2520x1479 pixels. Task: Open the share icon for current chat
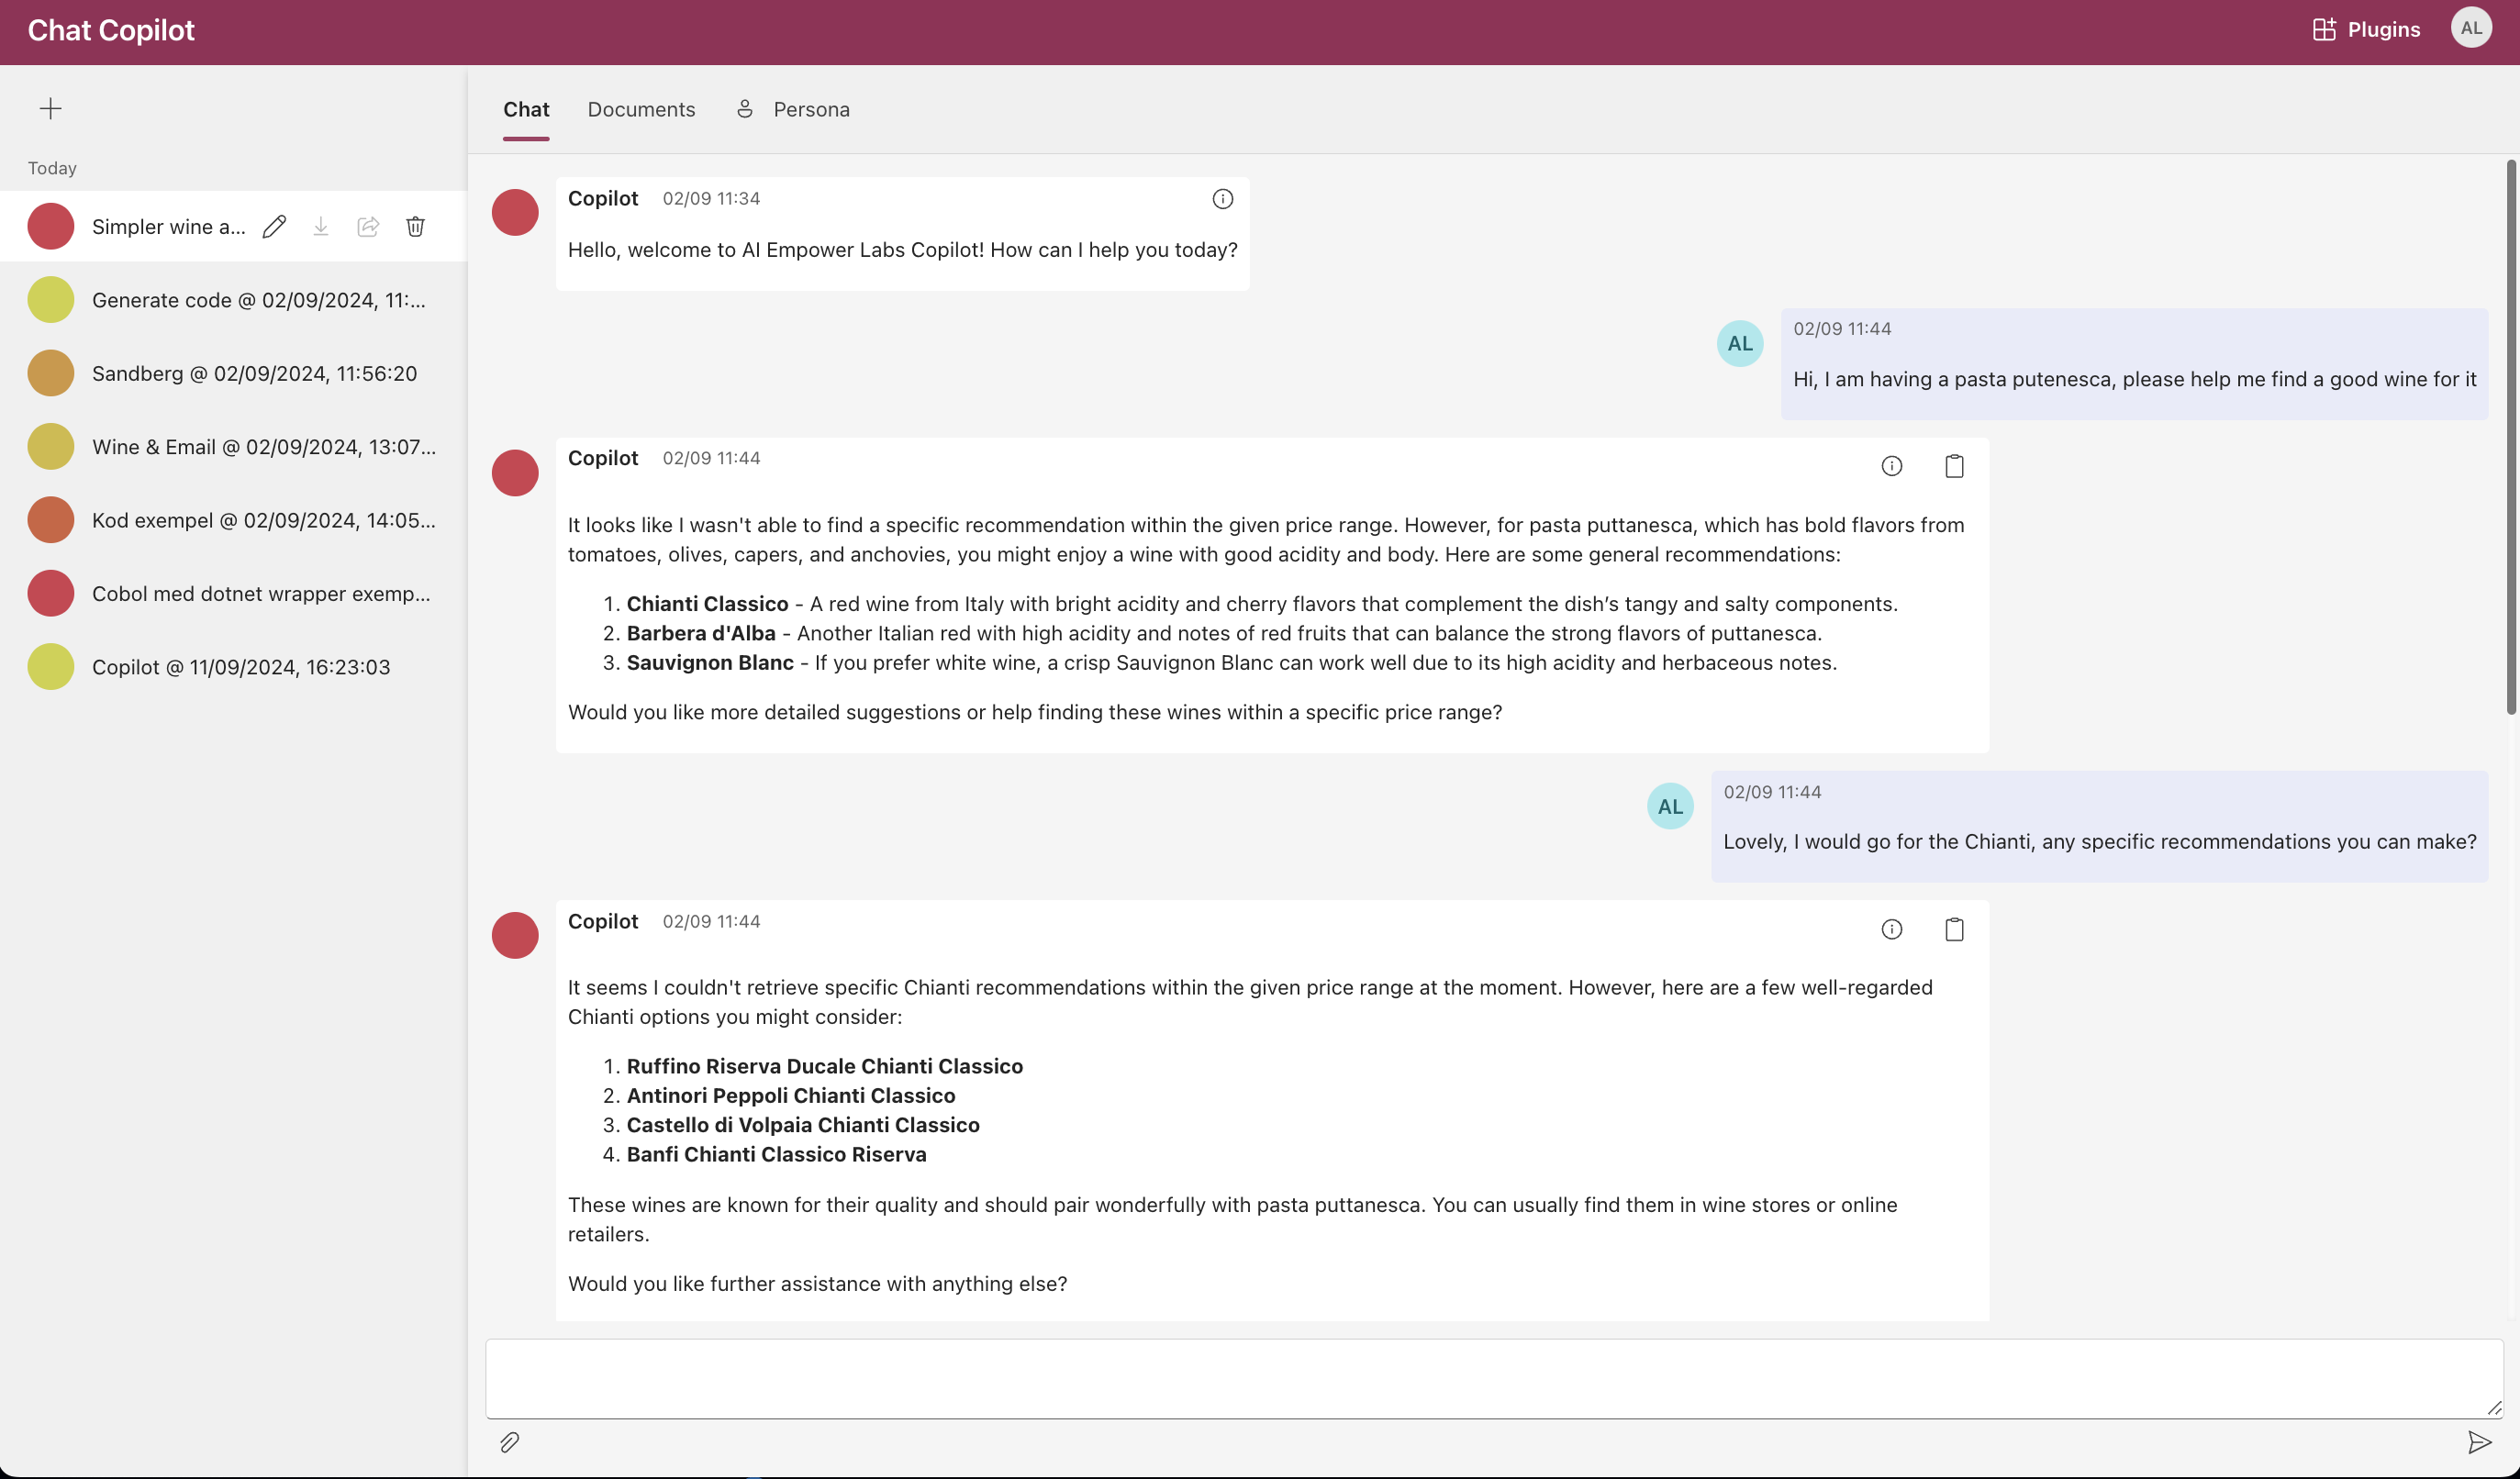point(368,226)
